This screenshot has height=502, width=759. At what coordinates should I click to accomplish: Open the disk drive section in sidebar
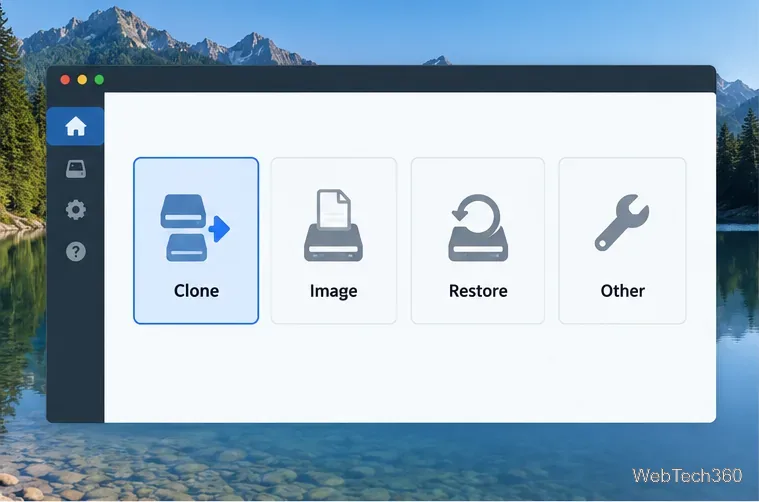click(76, 169)
